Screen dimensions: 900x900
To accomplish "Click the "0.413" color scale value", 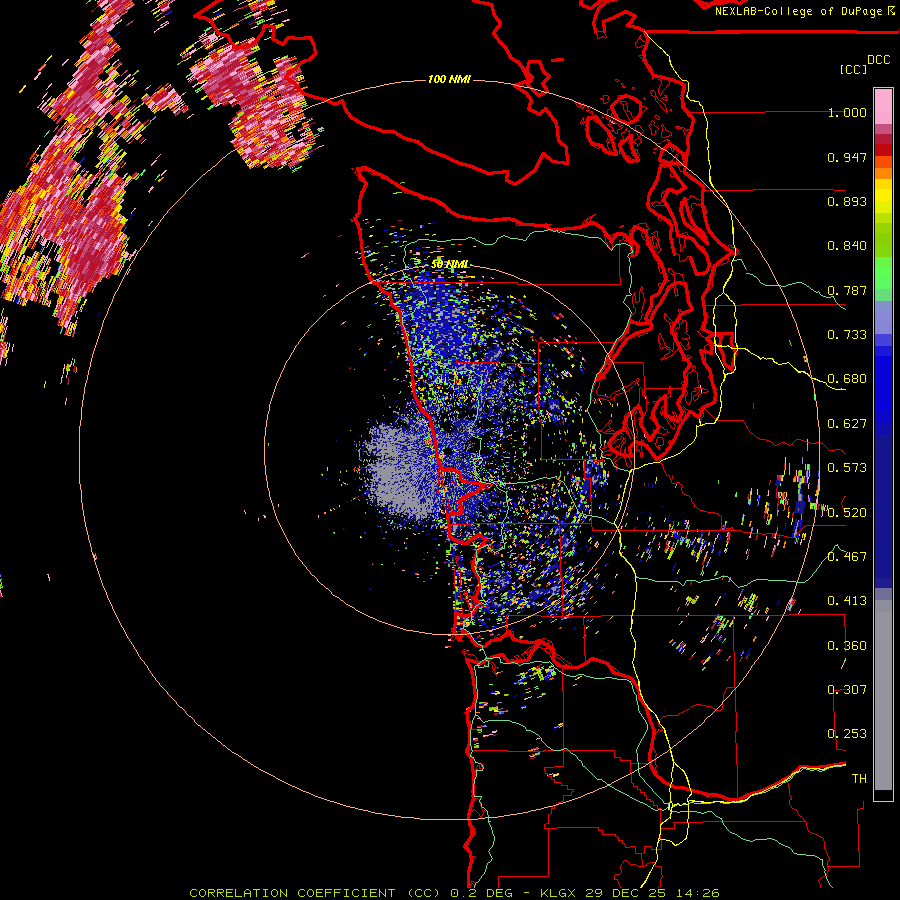I will point(847,601).
